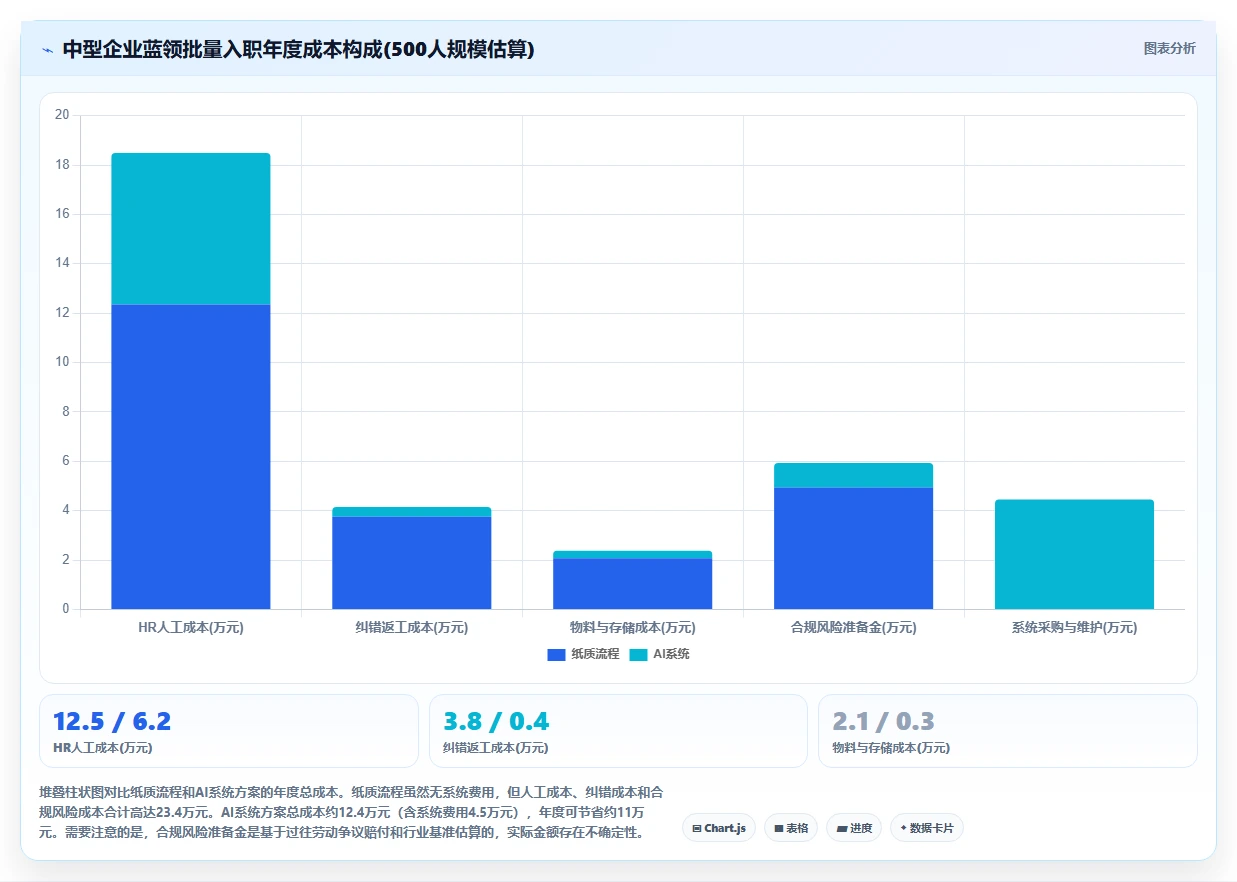Click x-axis label 合规风险准备金(万元)

[x=854, y=628]
